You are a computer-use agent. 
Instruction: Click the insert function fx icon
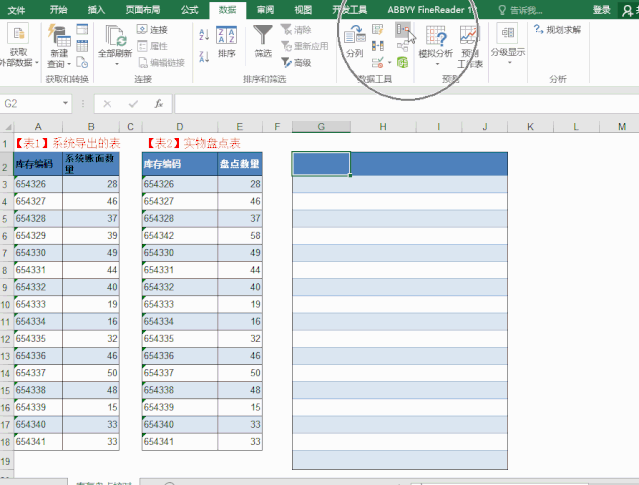pyautogui.click(x=158, y=103)
